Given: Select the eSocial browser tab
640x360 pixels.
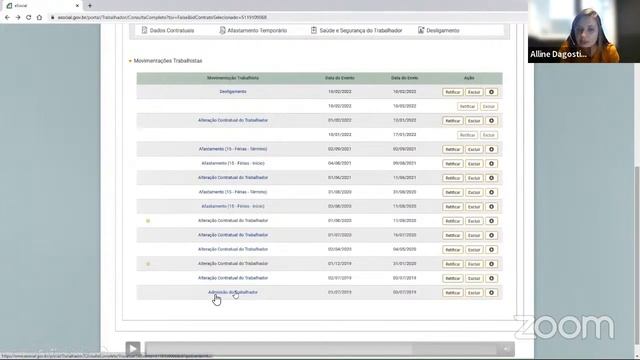Looking at the screenshot, I should [x=42, y=6].
